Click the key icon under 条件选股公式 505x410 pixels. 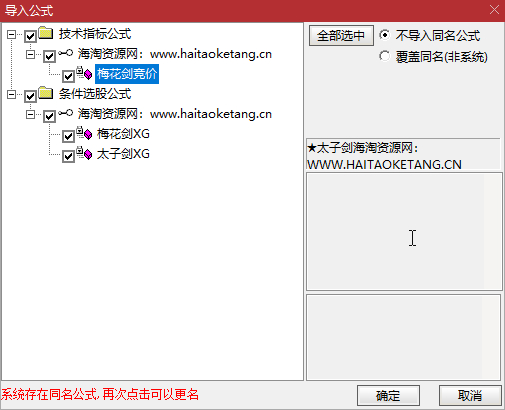click(x=66, y=113)
